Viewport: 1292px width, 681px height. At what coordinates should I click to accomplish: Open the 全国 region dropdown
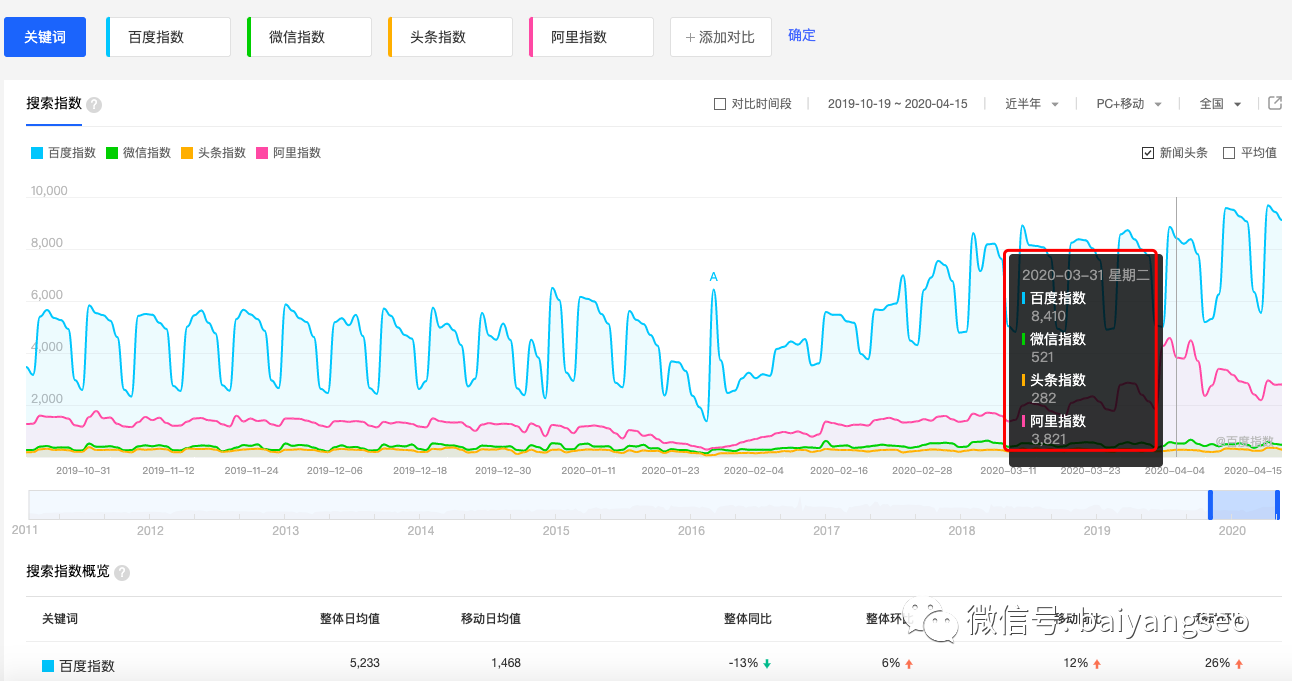tap(1220, 104)
